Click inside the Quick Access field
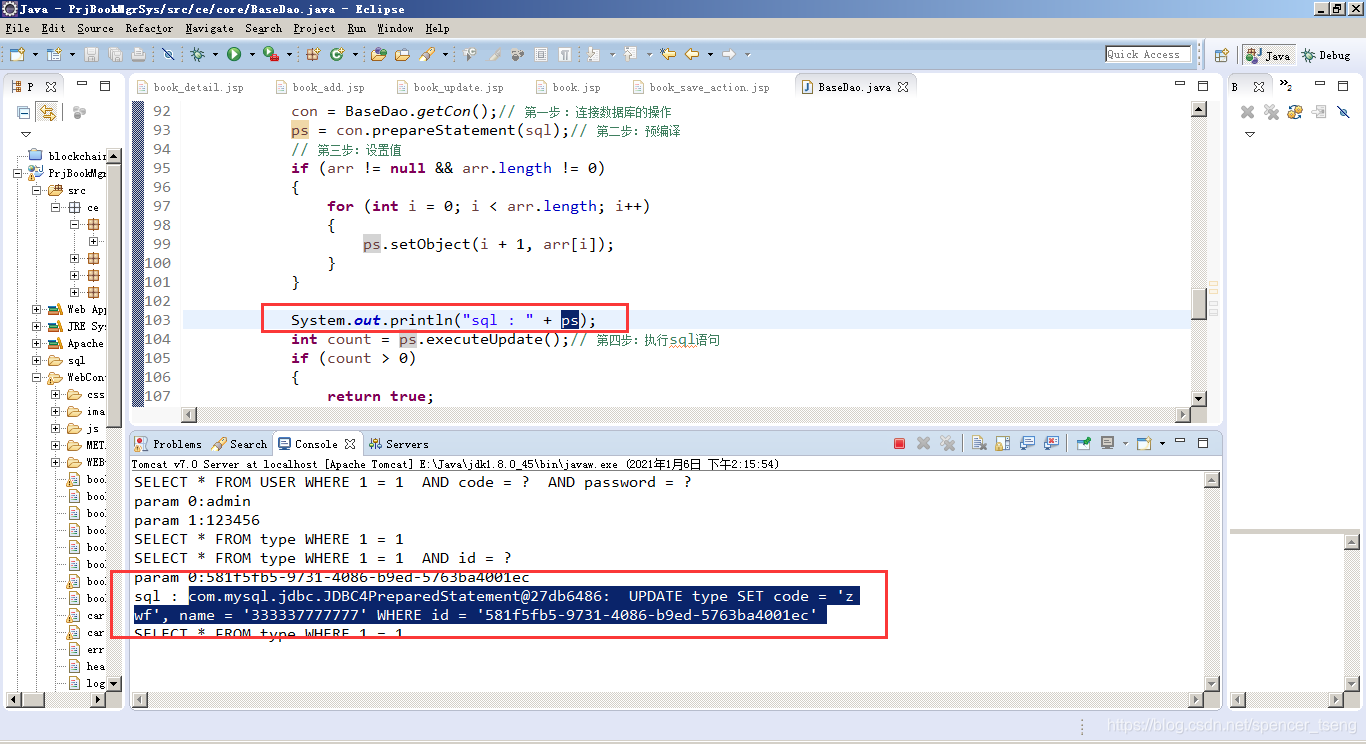This screenshot has height=744, width=1366. click(x=1147, y=54)
